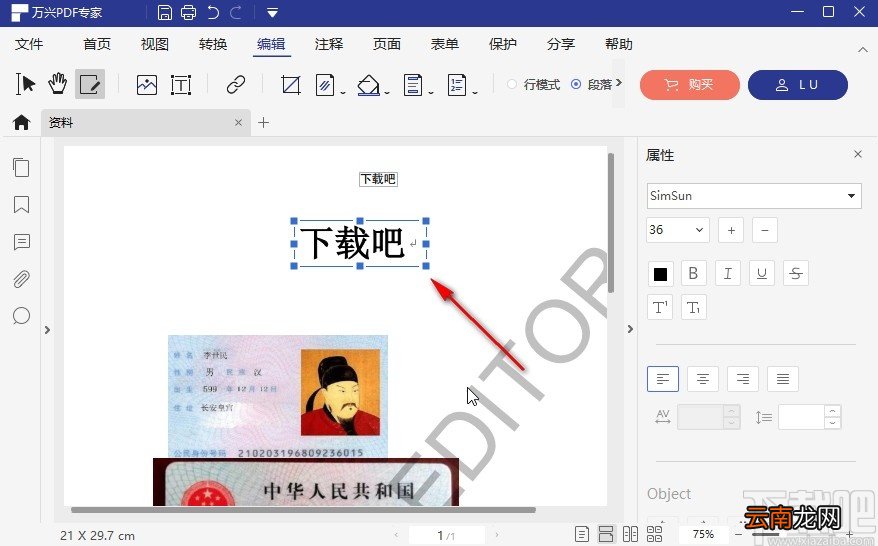Decrease font size with the minus button
This screenshot has width=878, height=546.
click(765, 230)
